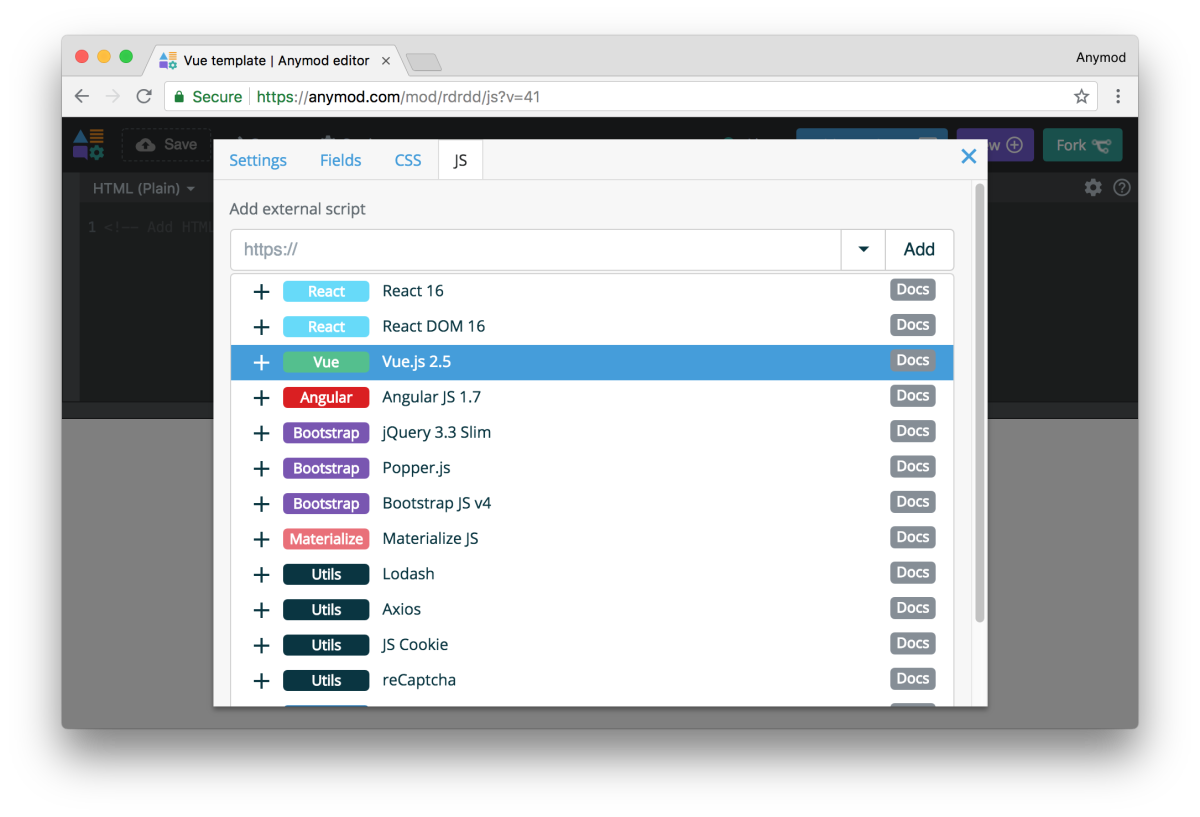Click the help question mark icon
This screenshot has width=1200, height=817.
(x=1122, y=187)
